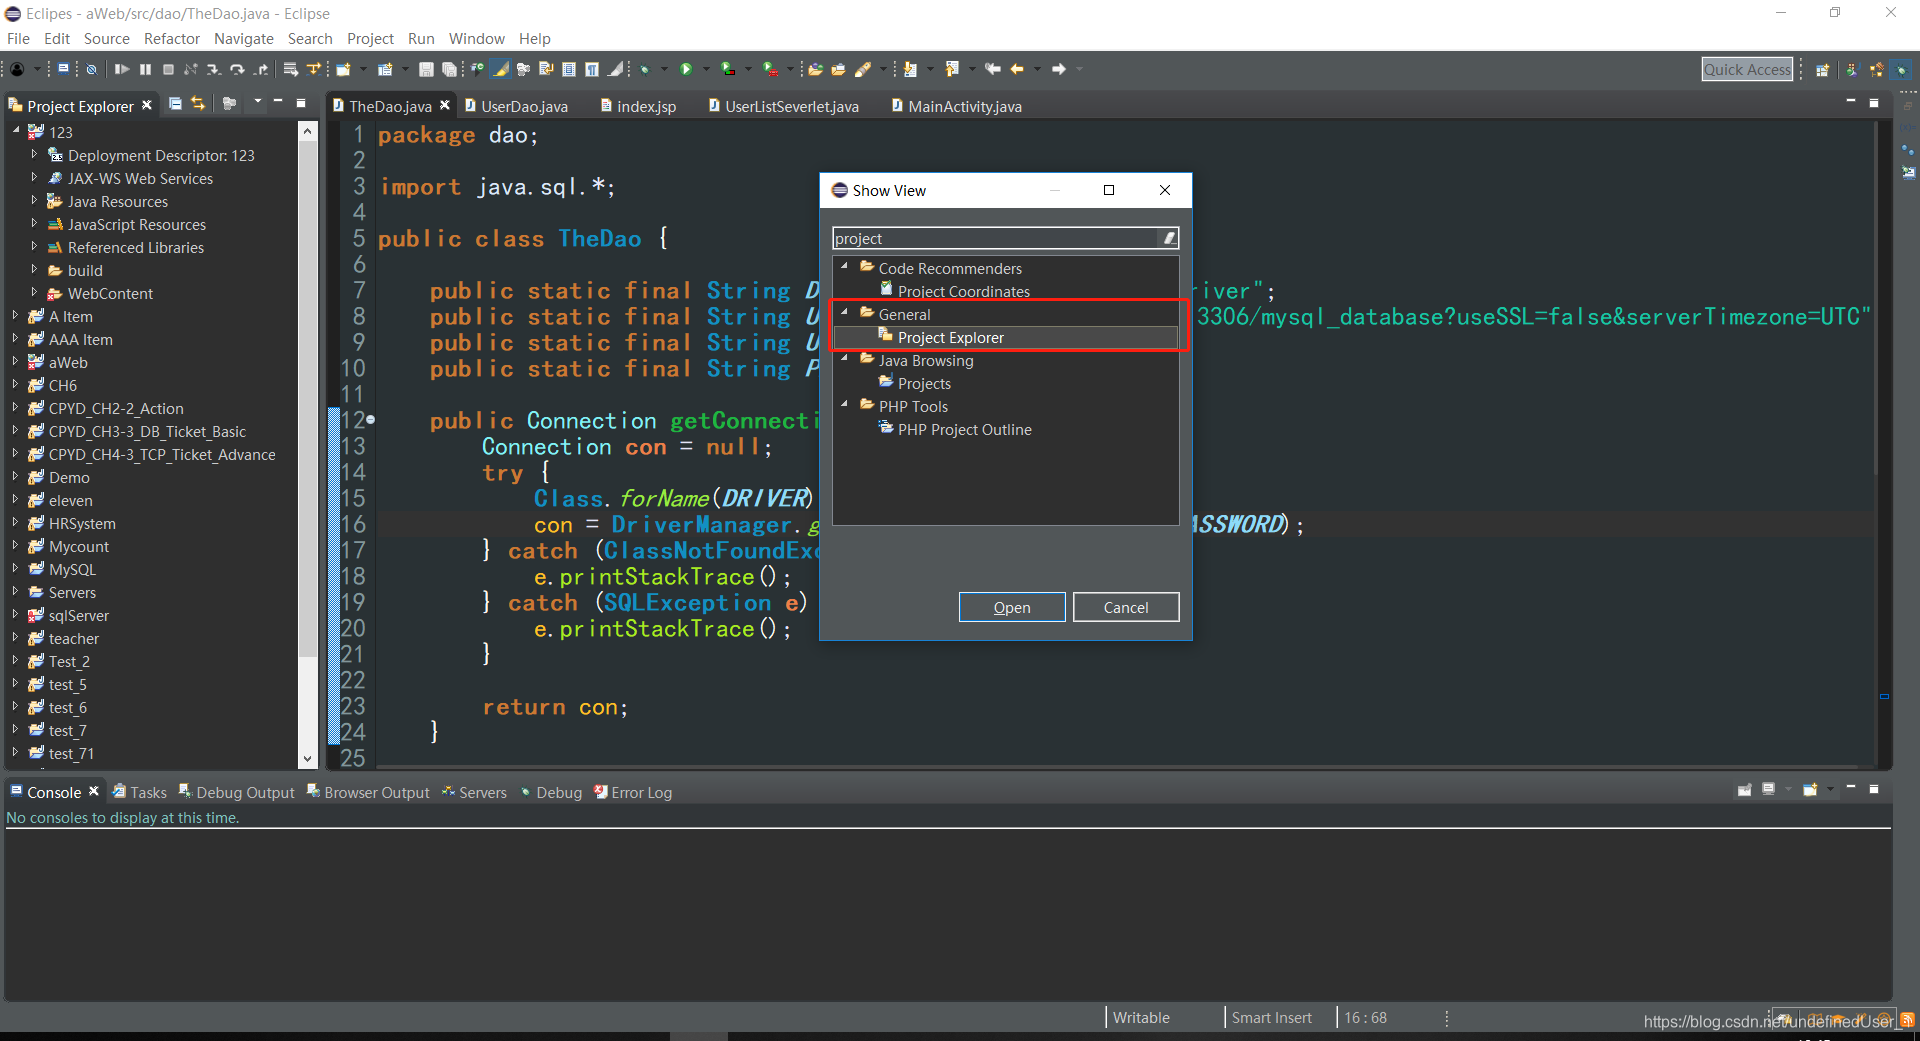Click the Step Over toolbar icon

[237, 69]
